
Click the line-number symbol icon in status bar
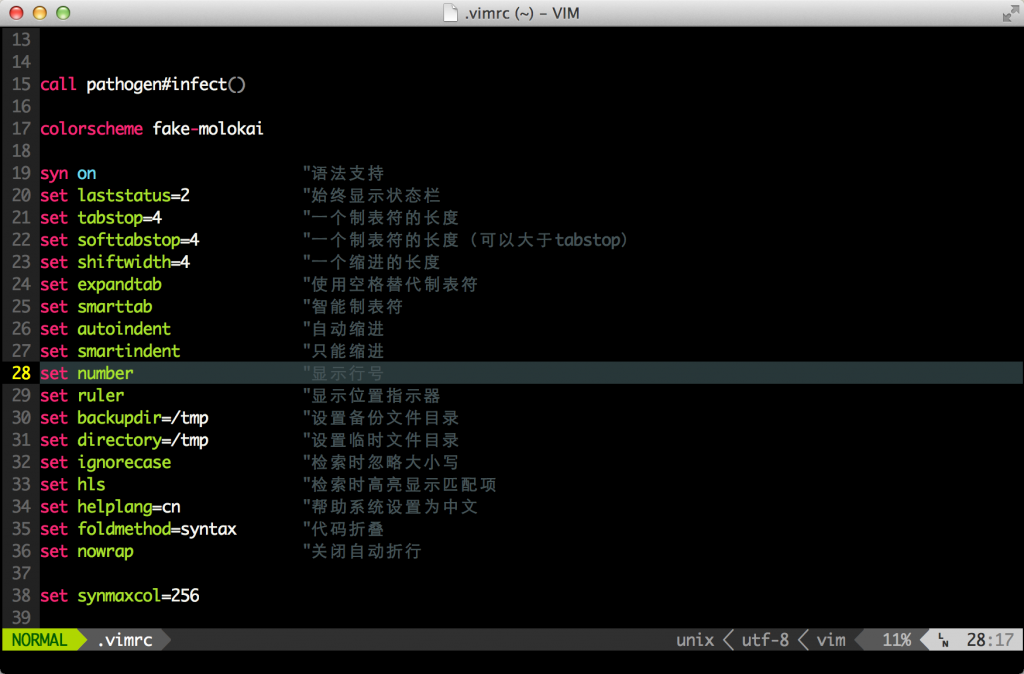(944, 640)
